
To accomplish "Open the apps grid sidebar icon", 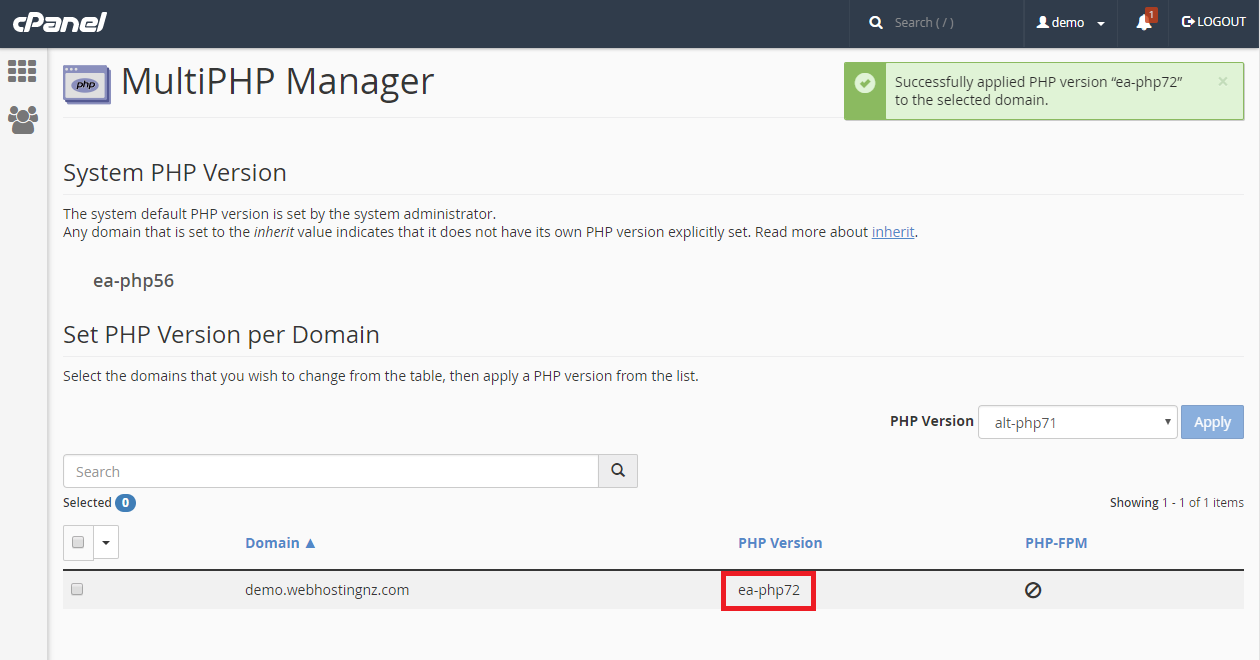I will [22, 71].
